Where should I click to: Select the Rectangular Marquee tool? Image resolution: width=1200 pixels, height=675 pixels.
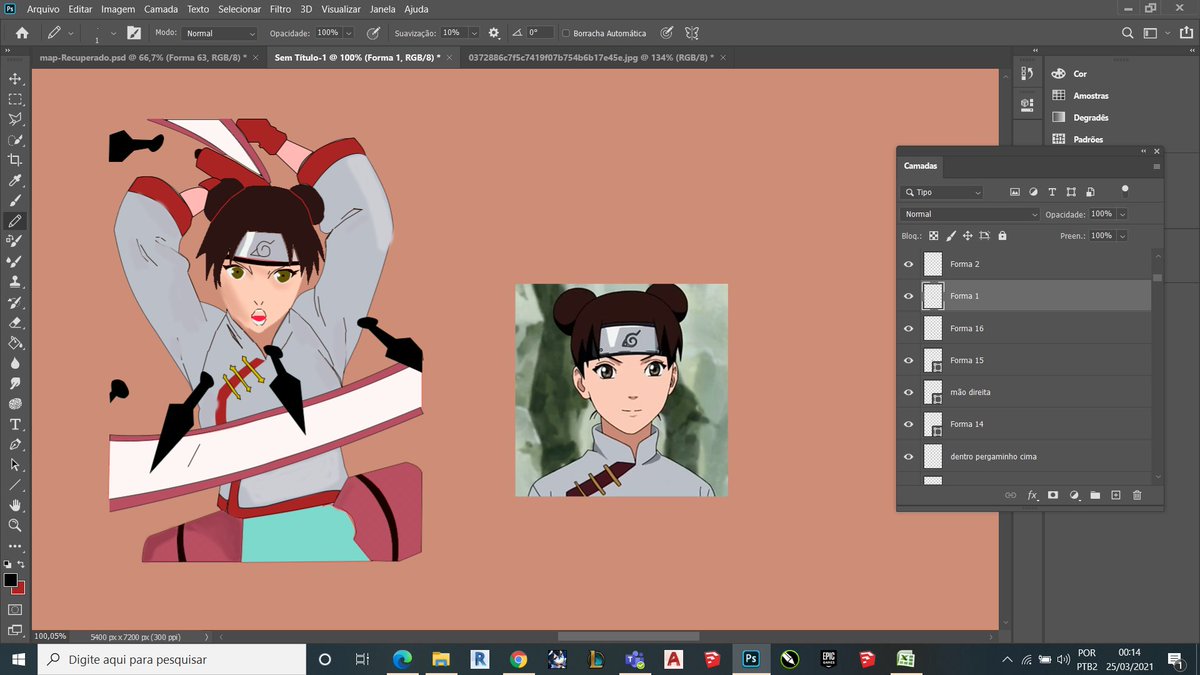(x=15, y=99)
